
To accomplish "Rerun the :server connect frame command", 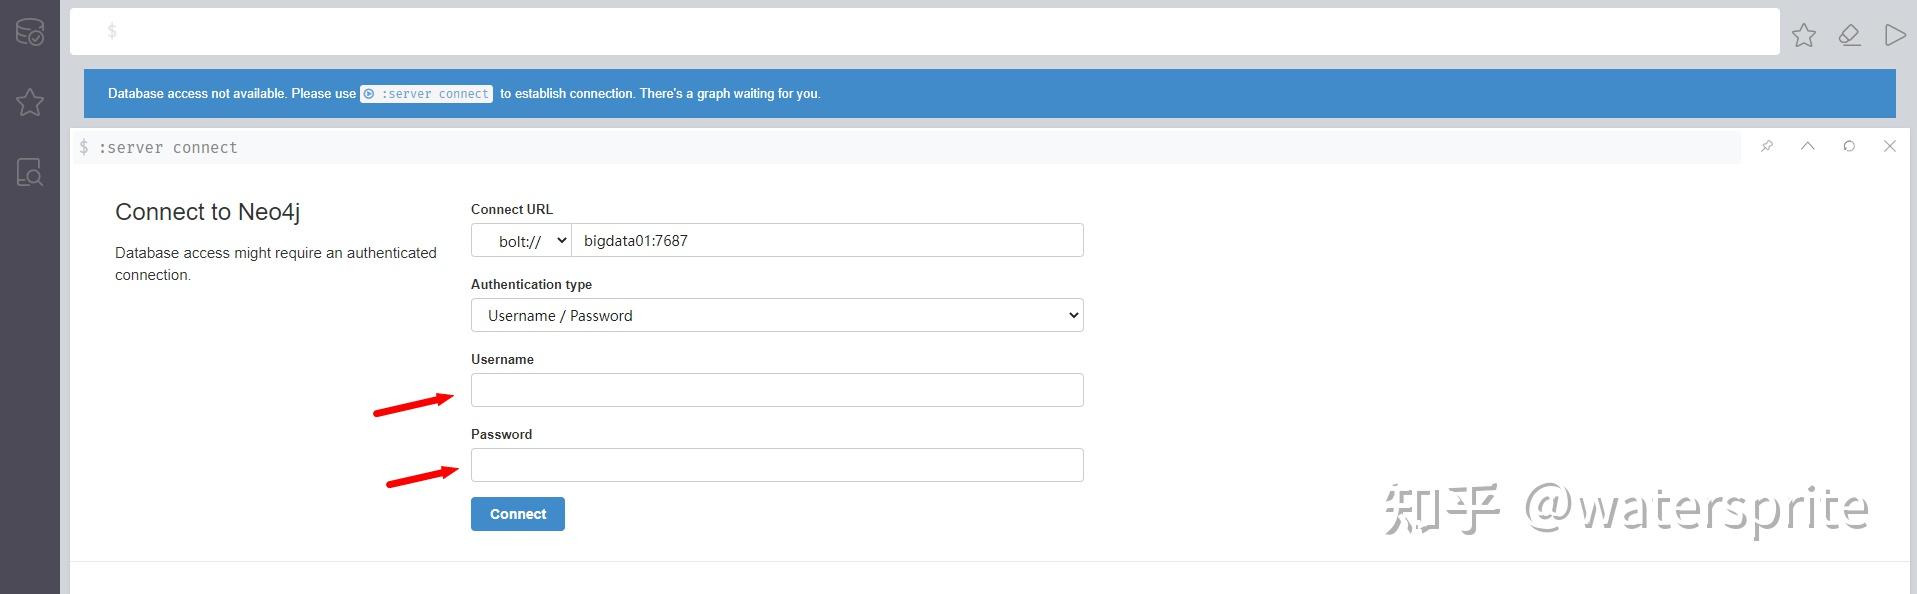I will coord(1849,146).
